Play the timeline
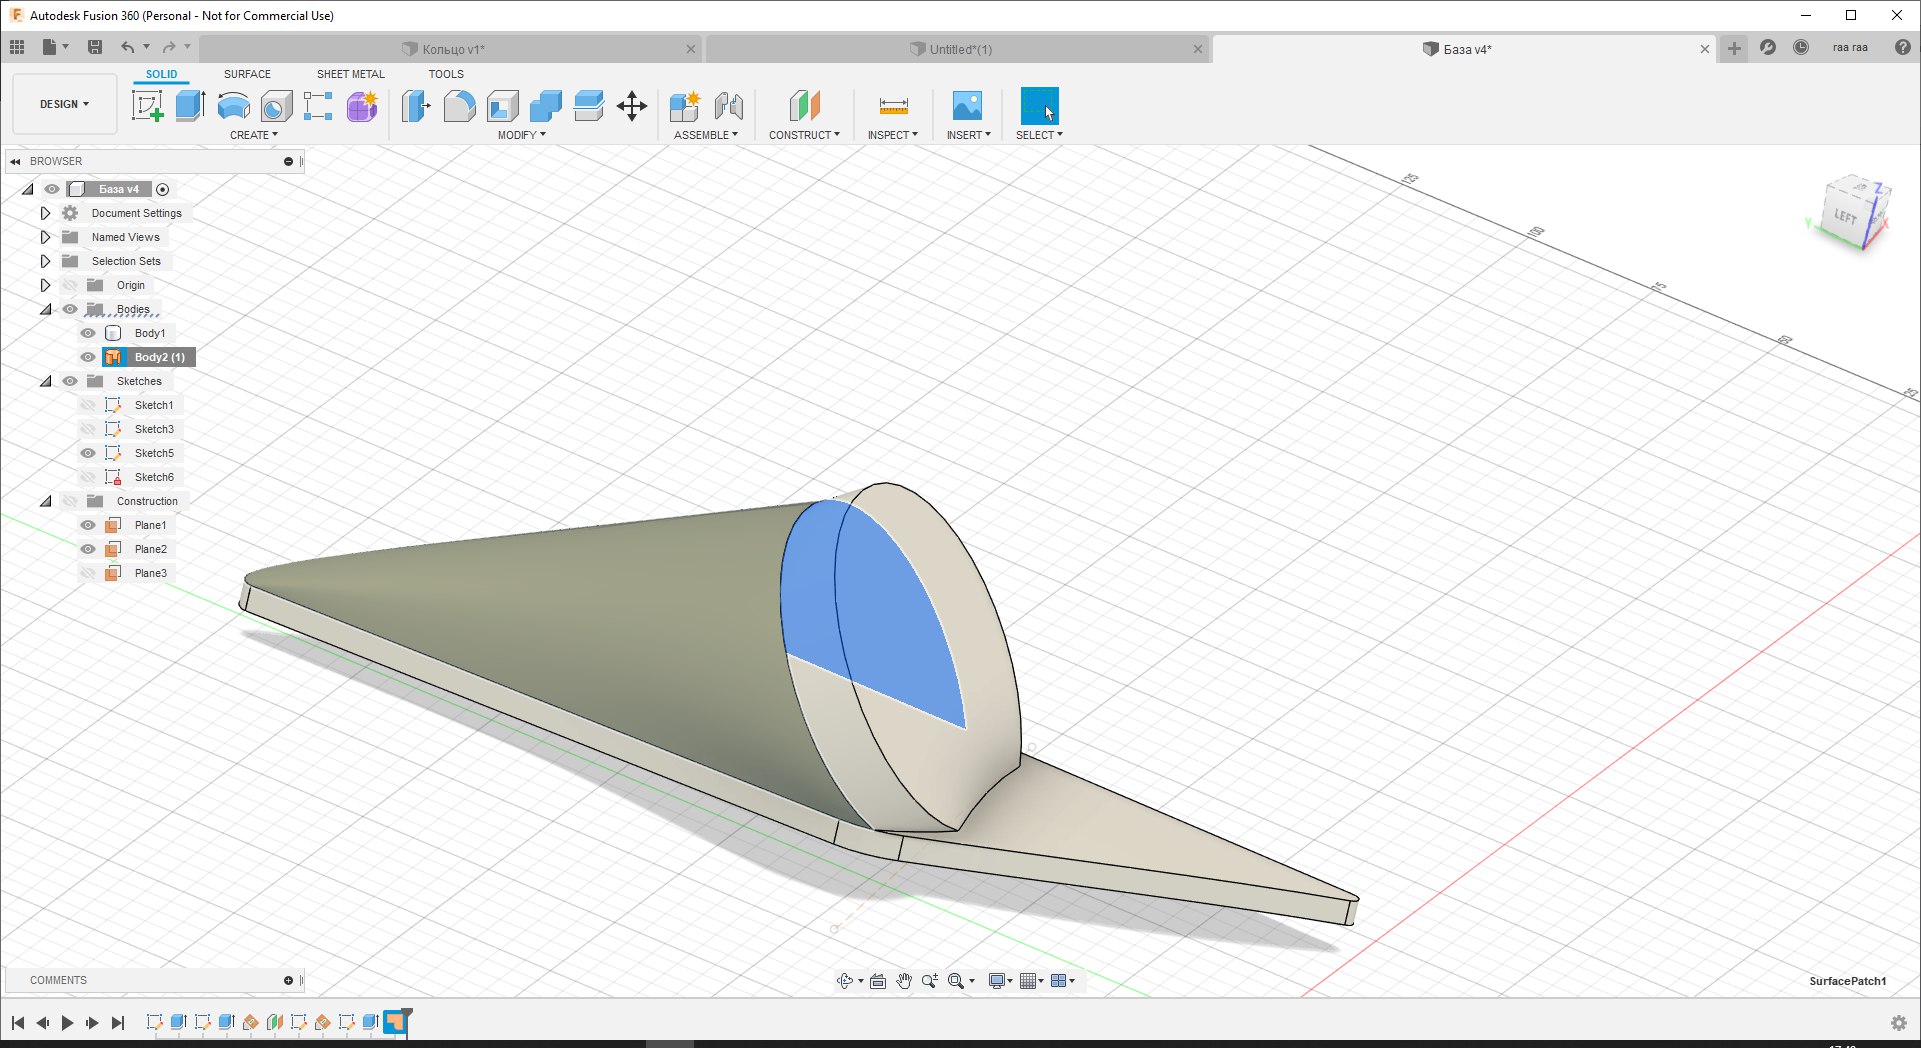Viewport: 1921px width, 1048px height. 67,1023
